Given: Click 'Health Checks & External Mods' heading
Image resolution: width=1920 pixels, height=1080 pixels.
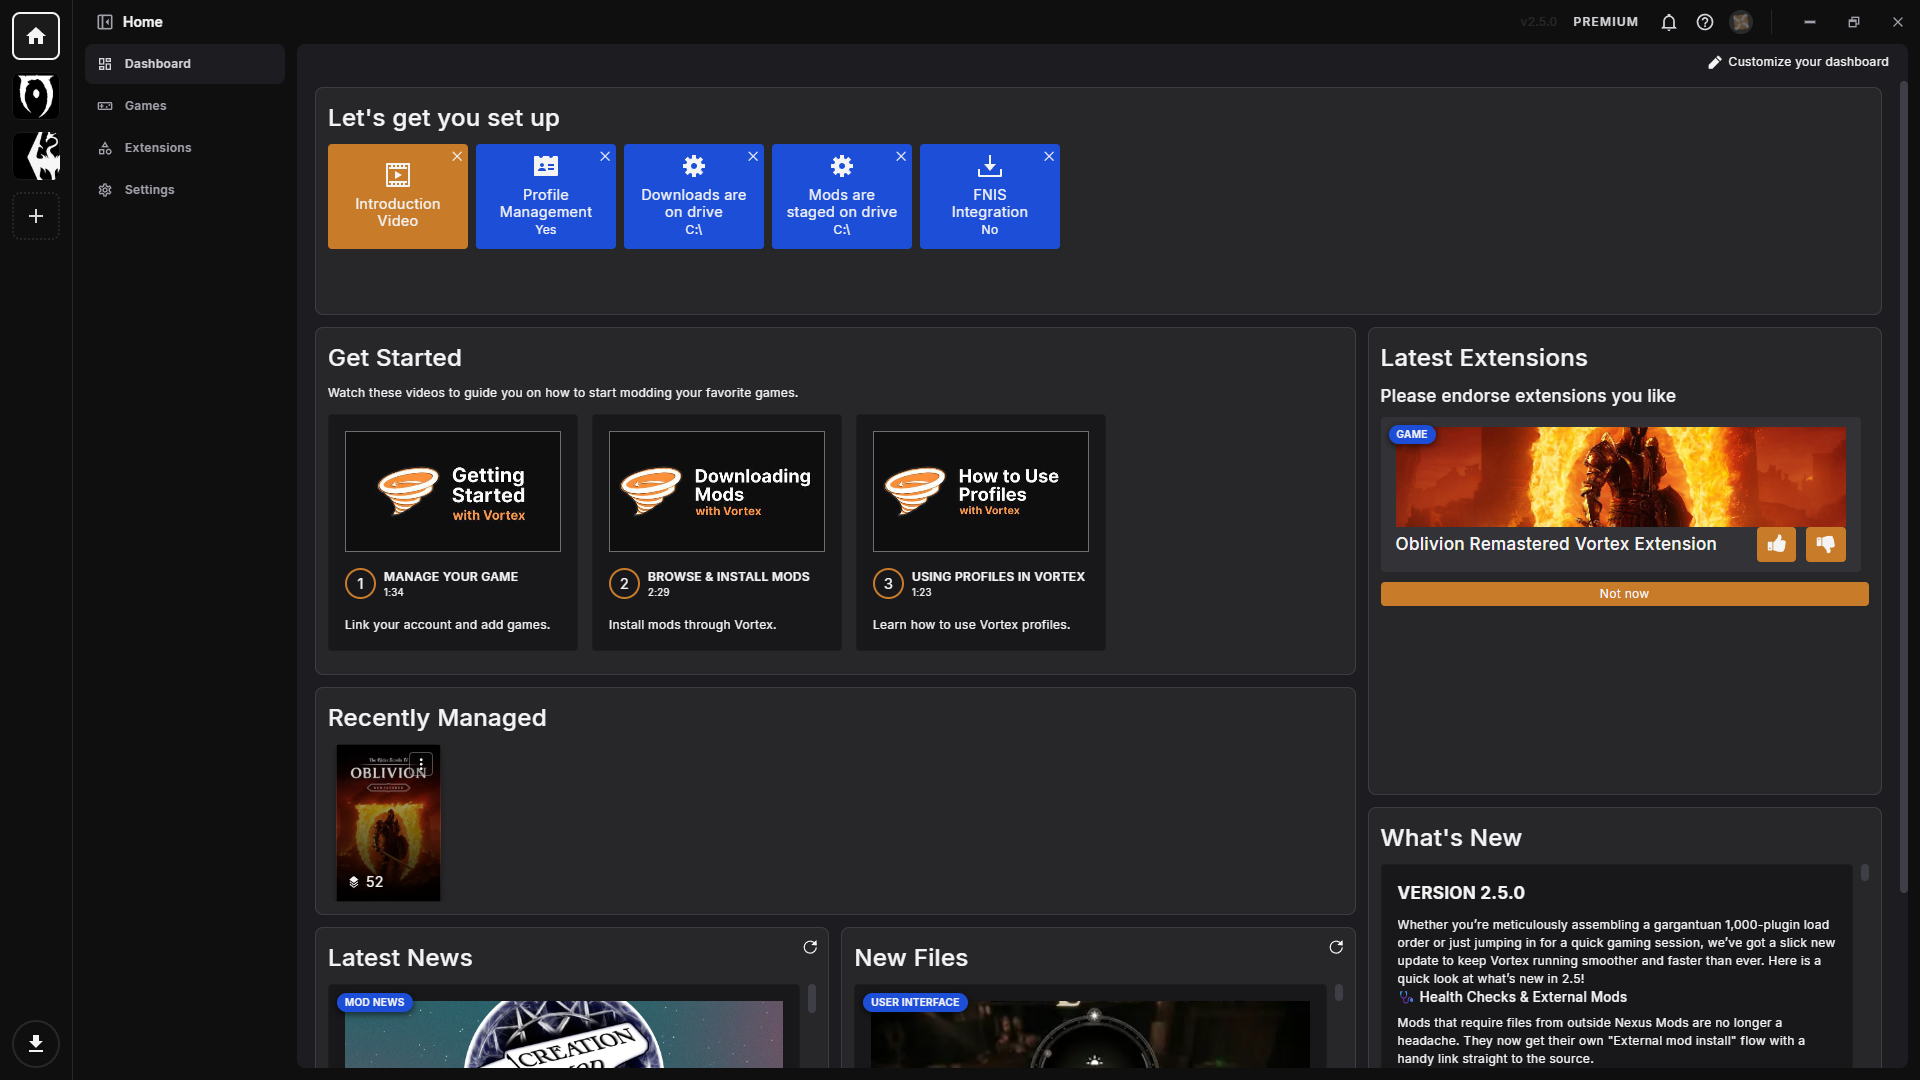Looking at the screenshot, I should click(1523, 997).
